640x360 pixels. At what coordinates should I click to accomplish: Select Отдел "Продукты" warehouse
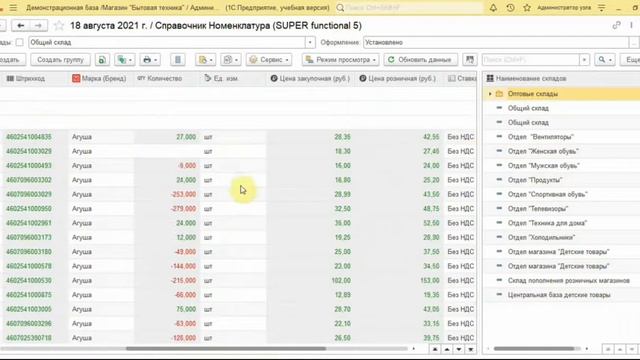tap(535, 180)
